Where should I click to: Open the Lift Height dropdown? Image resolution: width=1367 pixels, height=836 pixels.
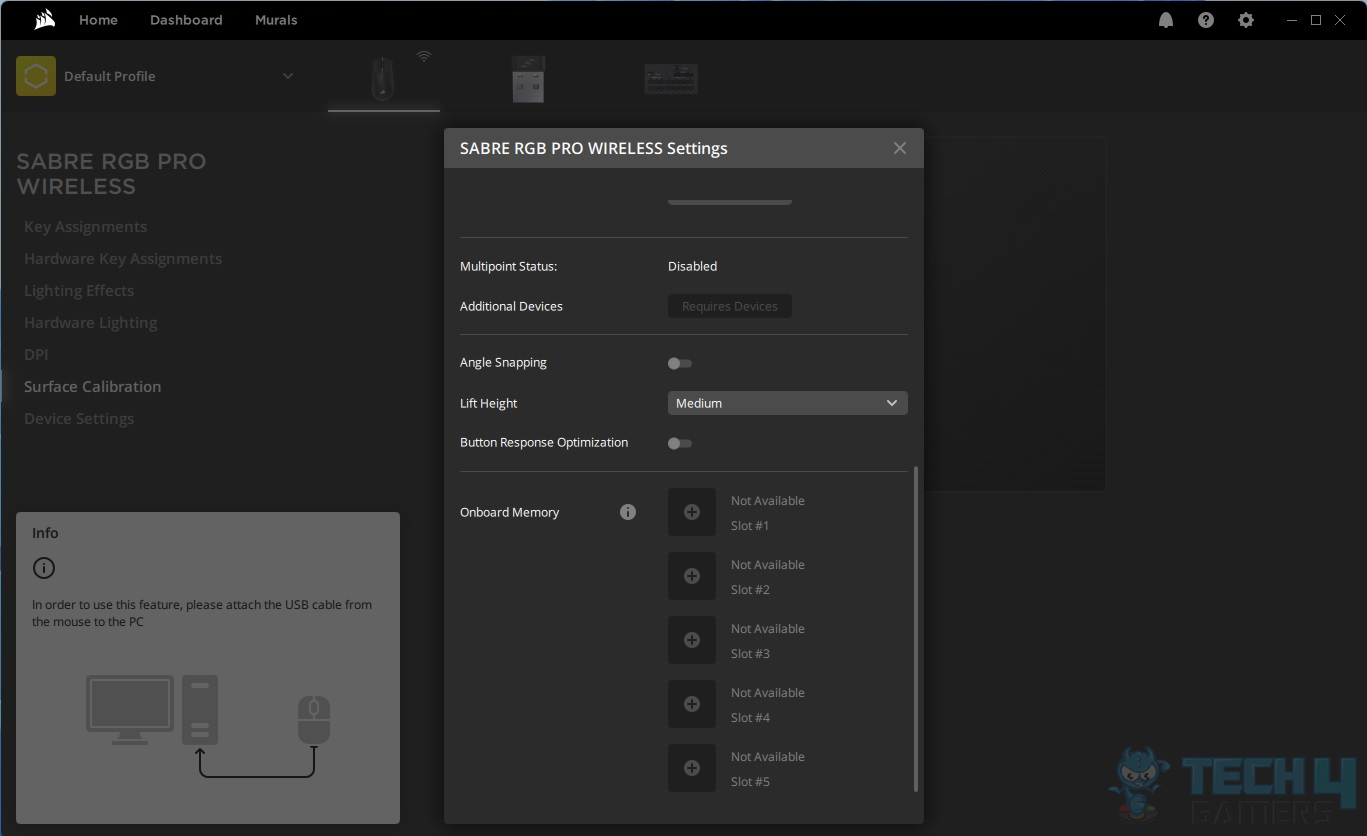788,403
